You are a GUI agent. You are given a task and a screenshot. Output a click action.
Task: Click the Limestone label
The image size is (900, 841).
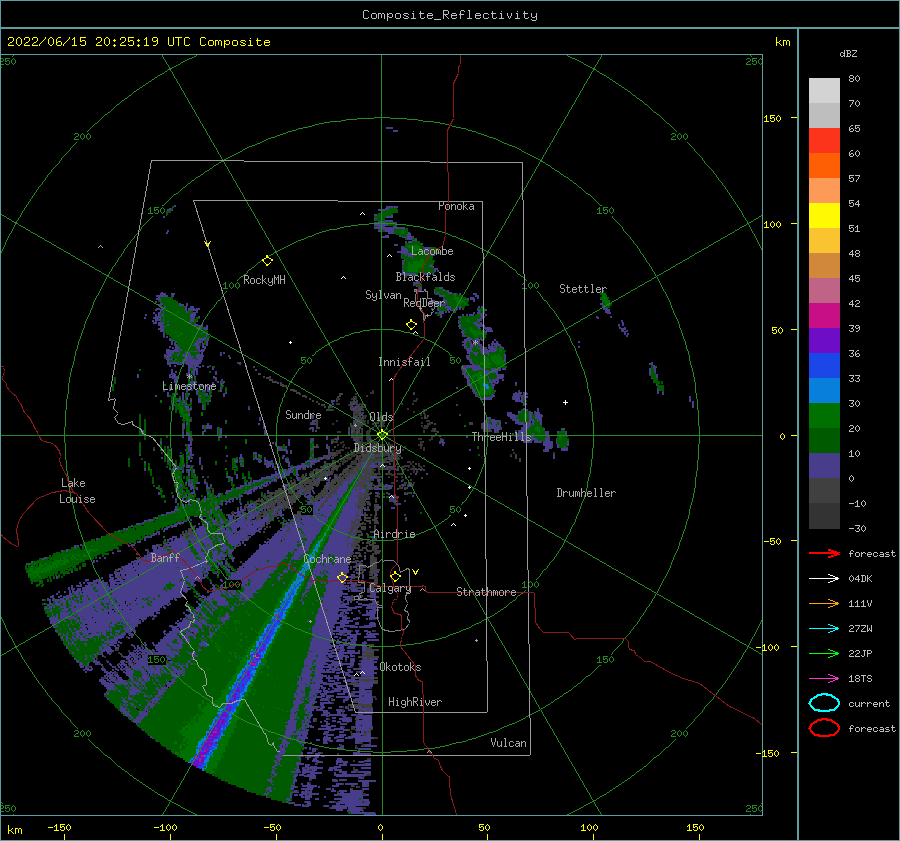(189, 386)
